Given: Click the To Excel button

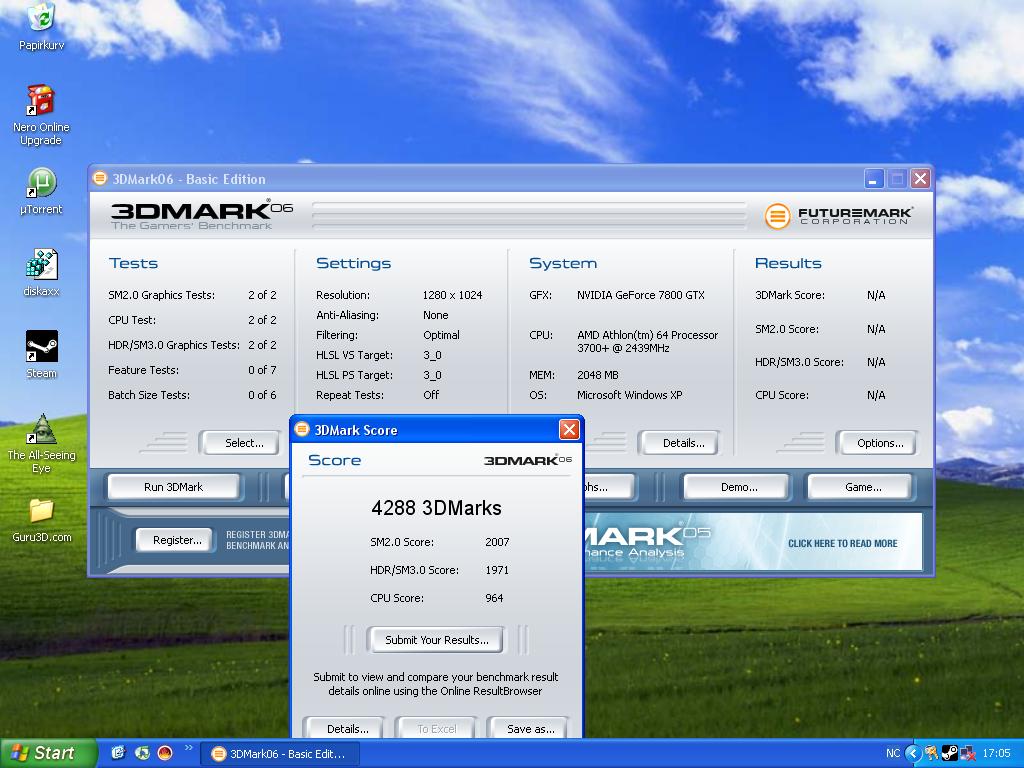Looking at the screenshot, I should tap(436, 728).
